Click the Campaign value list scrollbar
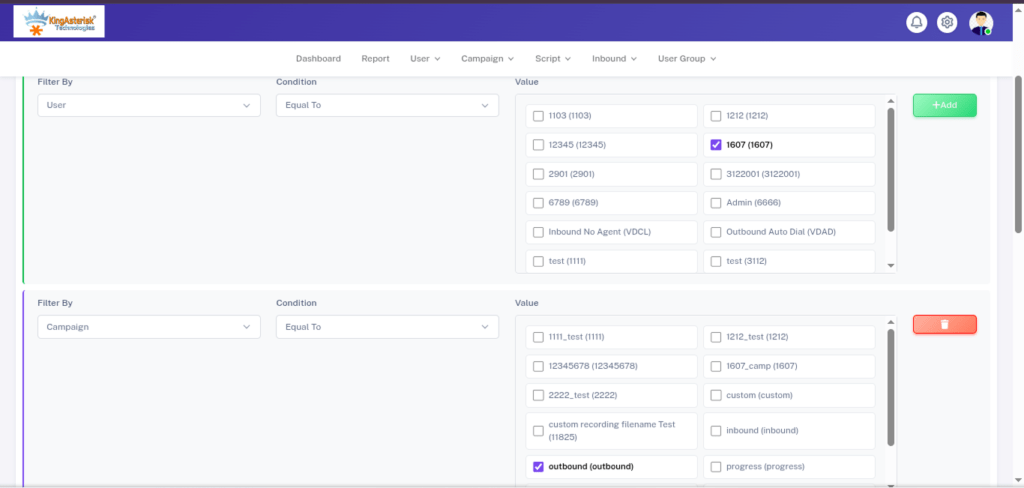This screenshot has height=488, width=1024. tap(890, 390)
